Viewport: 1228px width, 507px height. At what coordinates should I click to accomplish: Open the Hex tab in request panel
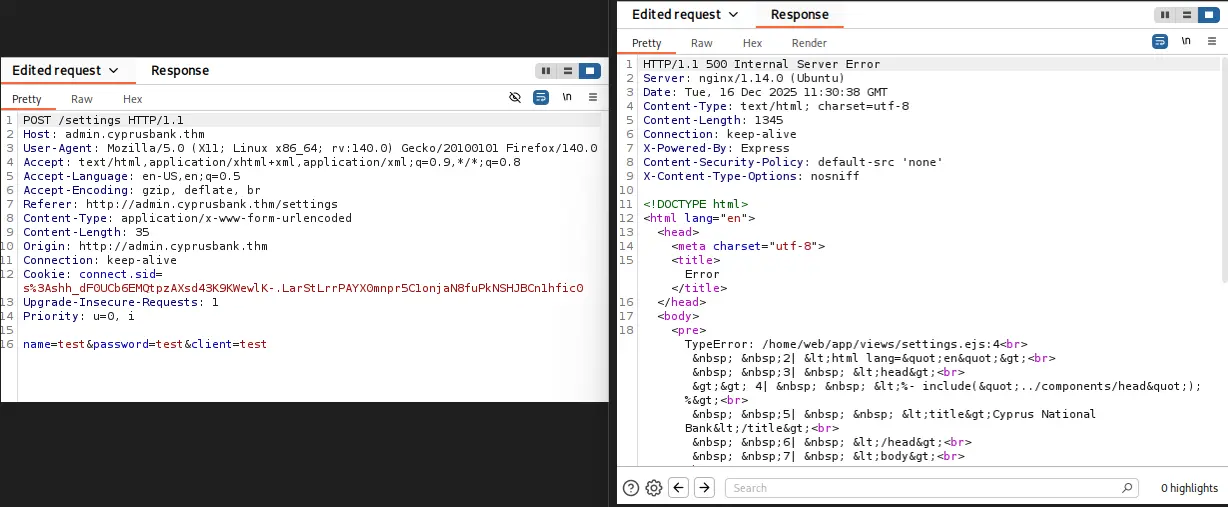[x=133, y=99]
